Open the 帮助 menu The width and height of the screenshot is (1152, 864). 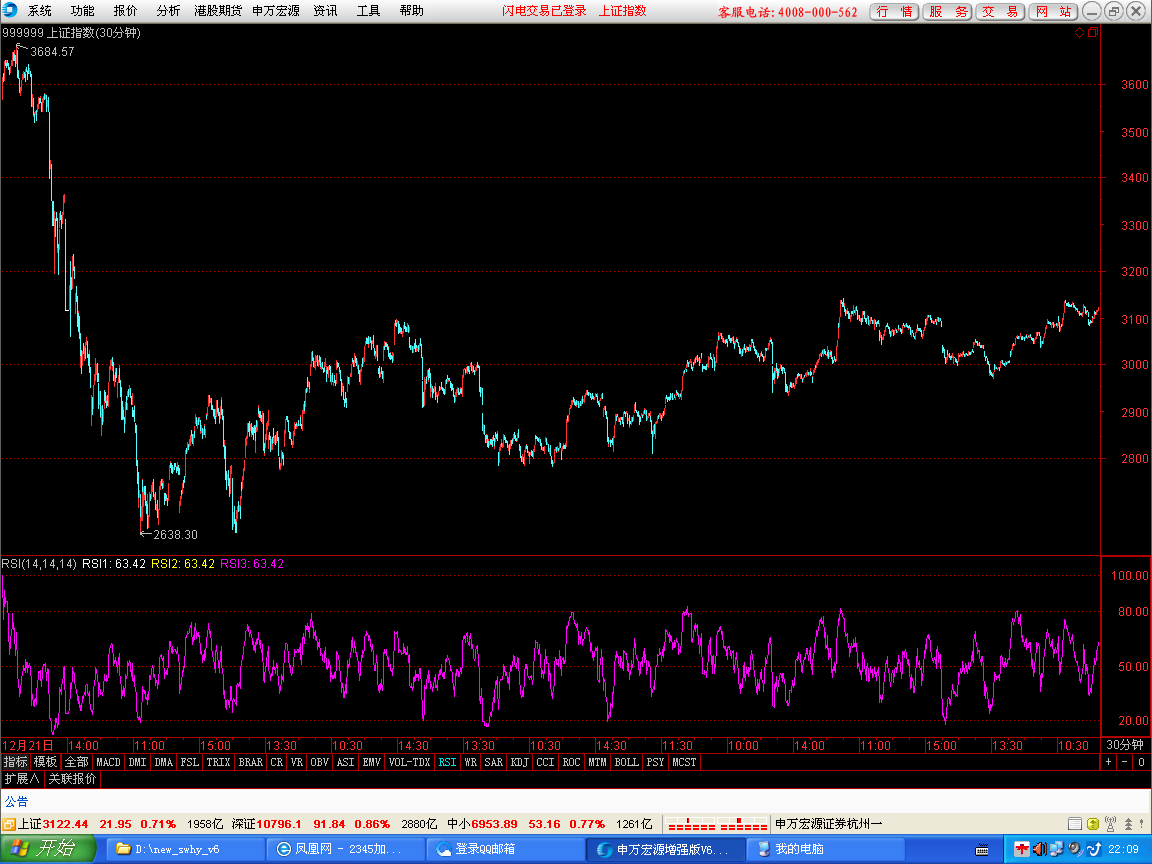pyautogui.click(x=411, y=10)
